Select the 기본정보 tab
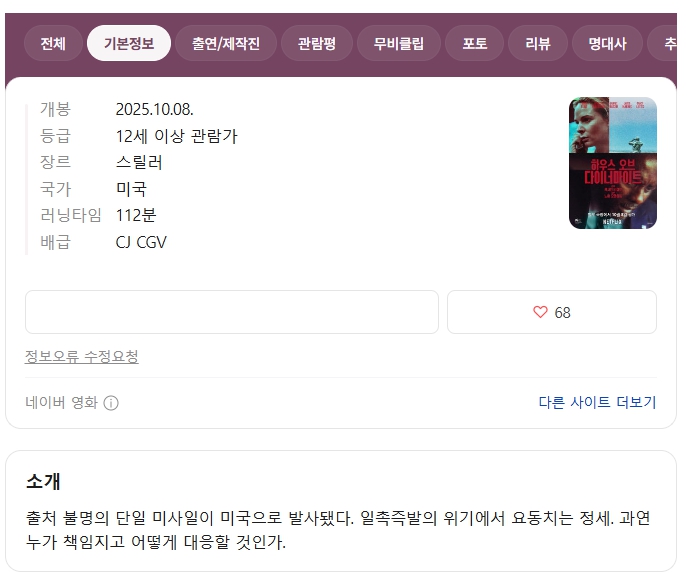The height and width of the screenshot is (588, 687). click(x=129, y=43)
